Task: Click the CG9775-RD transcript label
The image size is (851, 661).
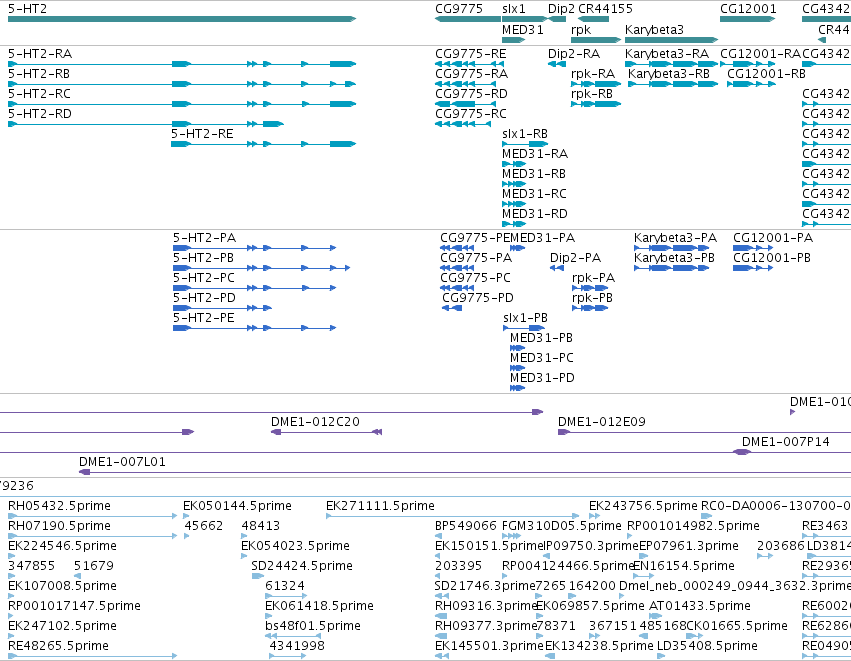Action: pos(471,94)
